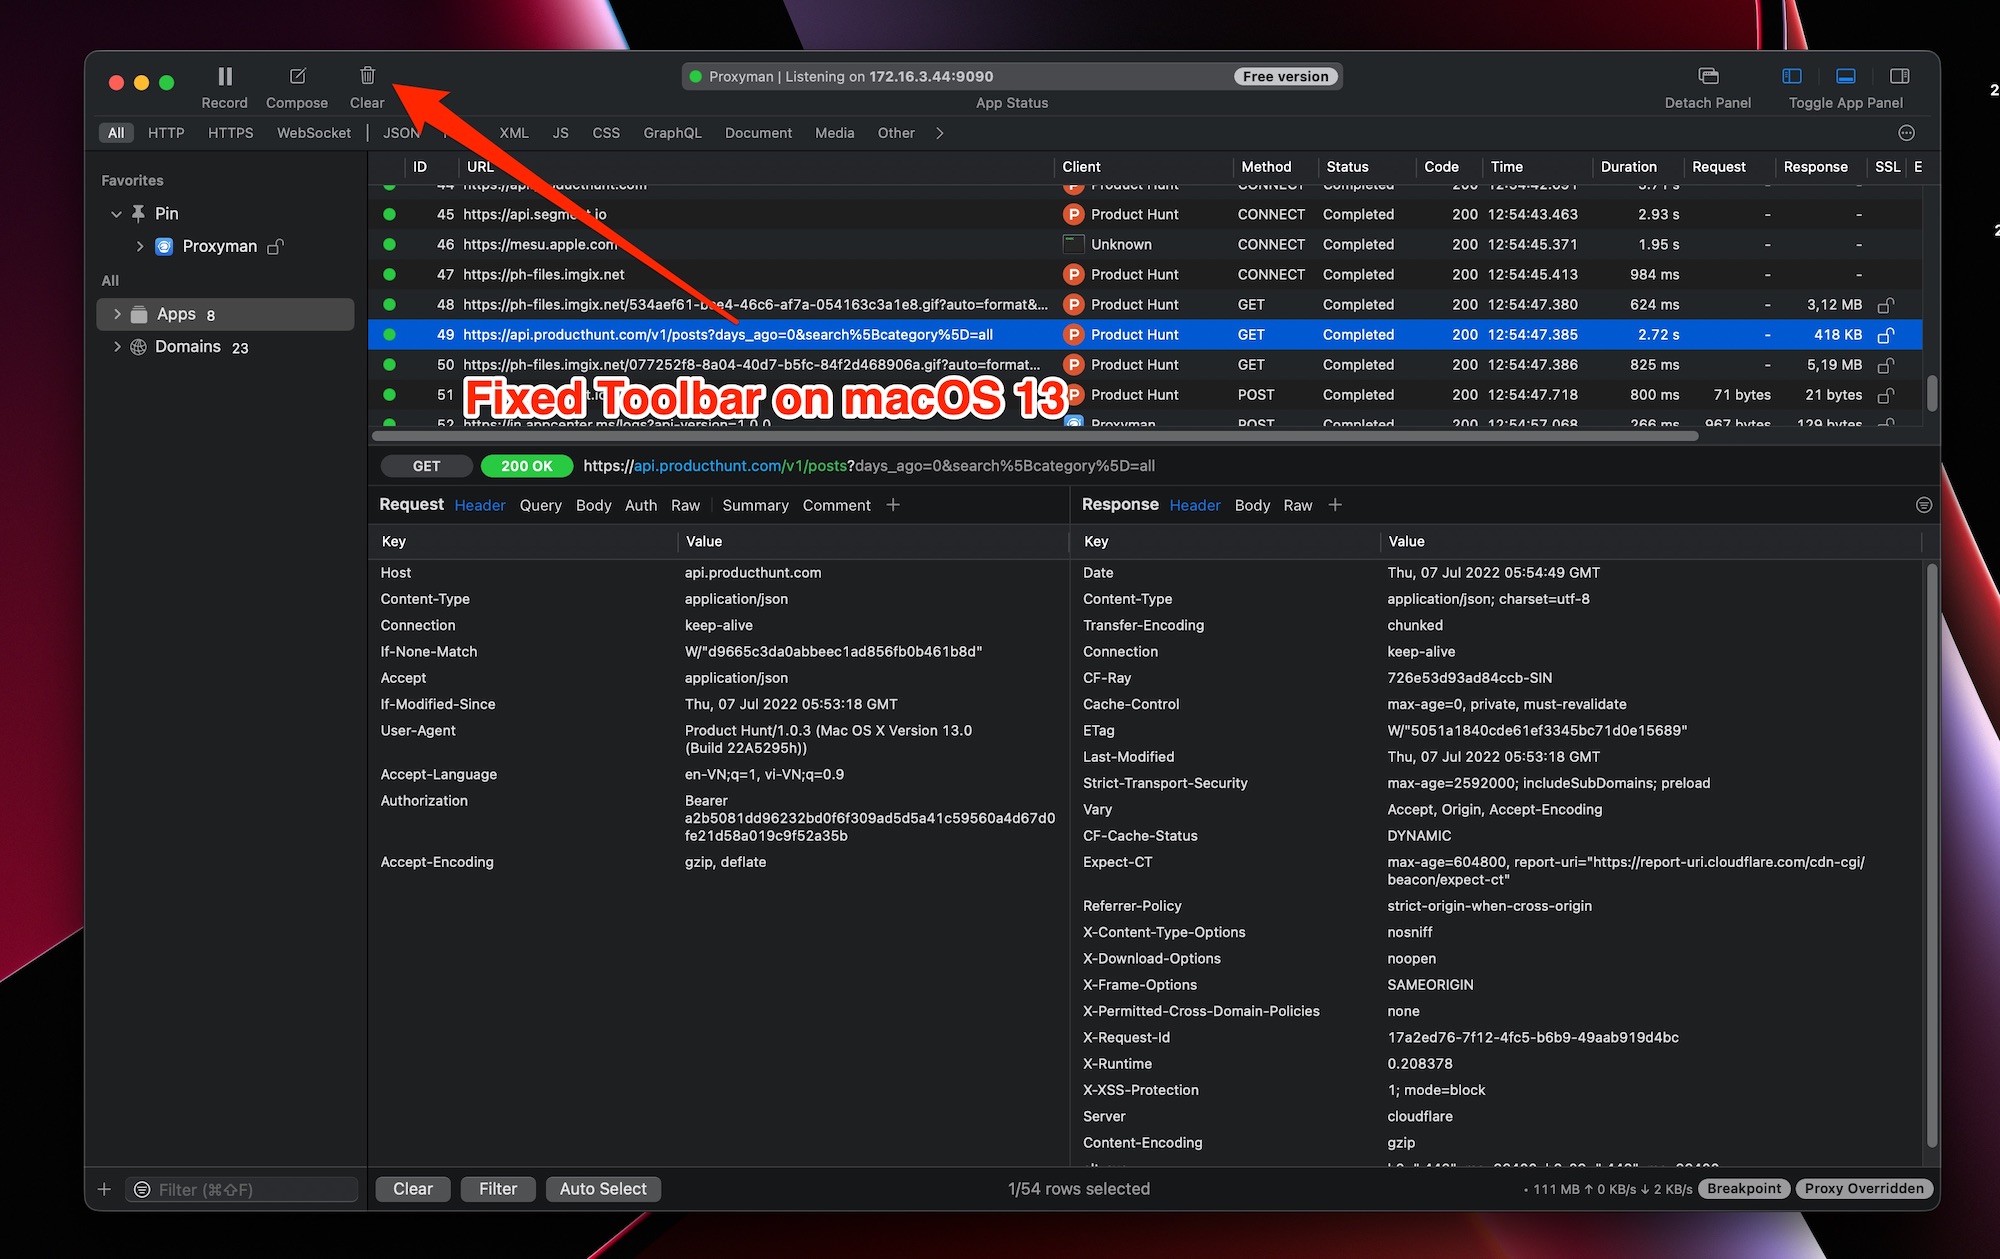Toggle SSL proxying lock on row 49
Image resolution: width=2000 pixels, height=1259 pixels.
pyautogui.click(x=1888, y=334)
